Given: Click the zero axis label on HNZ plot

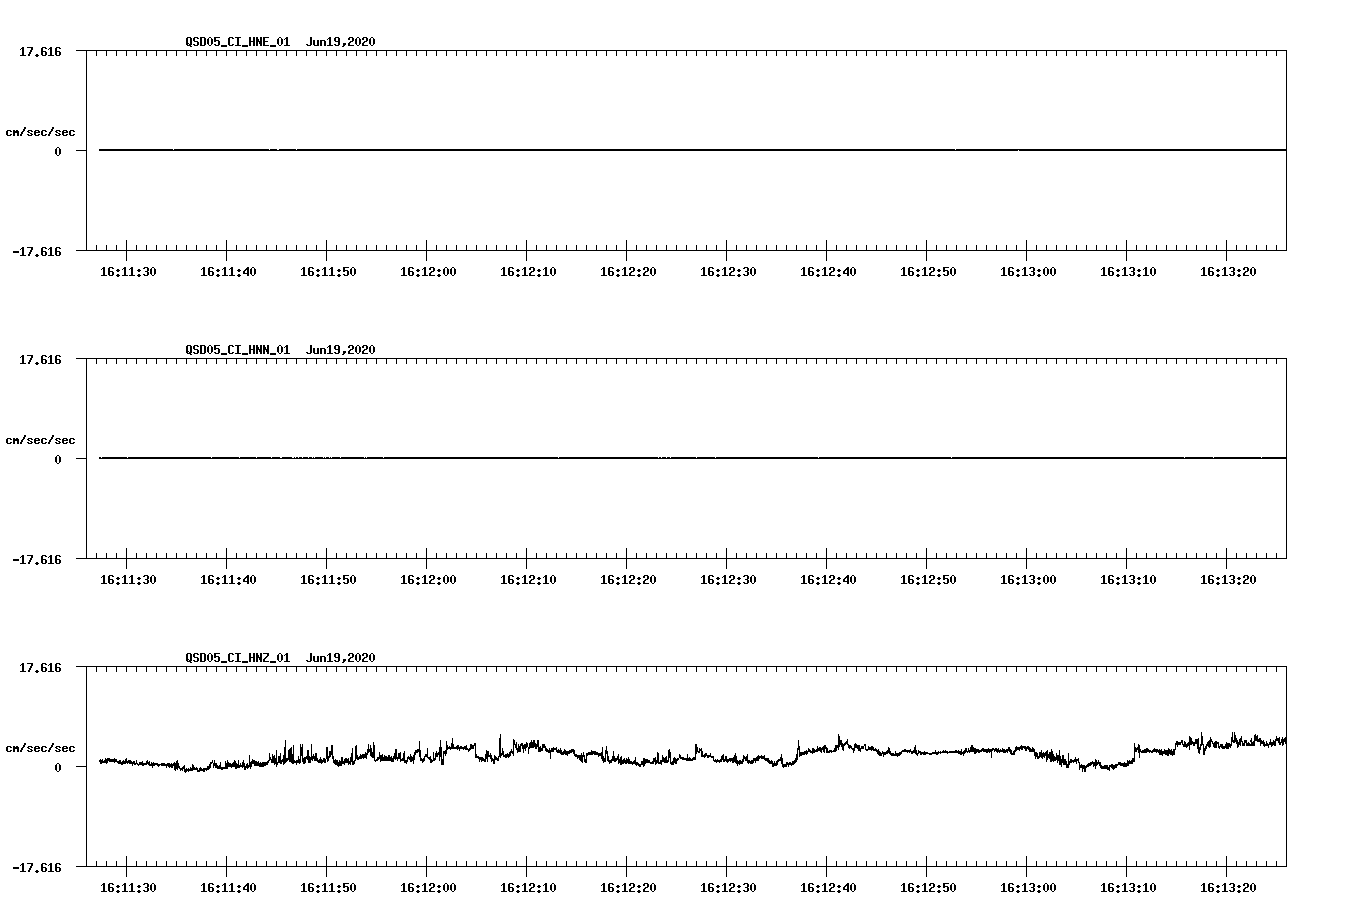Looking at the screenshot, I should (x=58, y=767).
